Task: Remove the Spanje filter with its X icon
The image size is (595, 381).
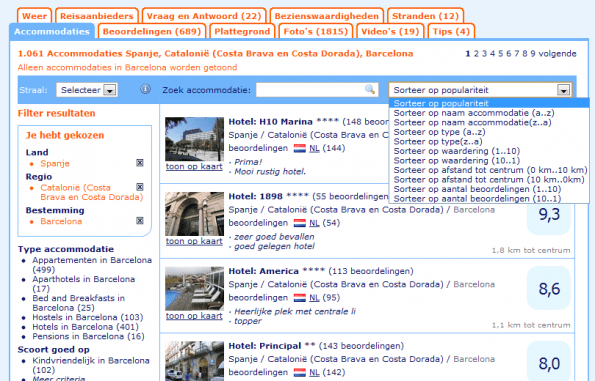Action: tap(140, 163)
